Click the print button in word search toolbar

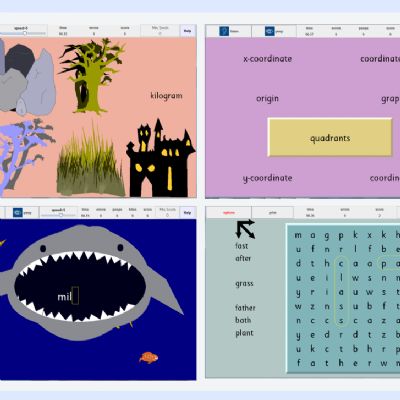(x=273, y=213)
